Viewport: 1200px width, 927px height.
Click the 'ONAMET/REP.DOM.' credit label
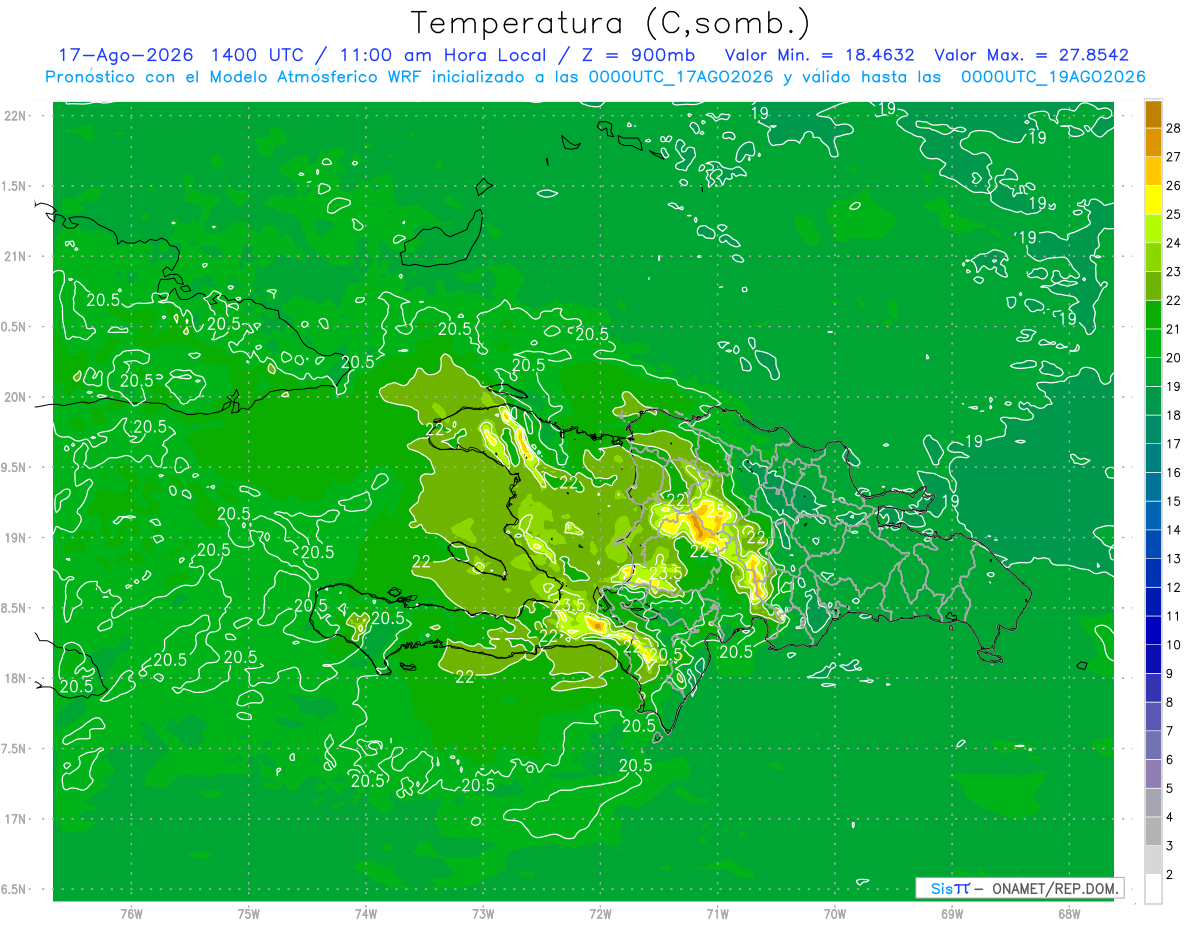point(1054,888)
